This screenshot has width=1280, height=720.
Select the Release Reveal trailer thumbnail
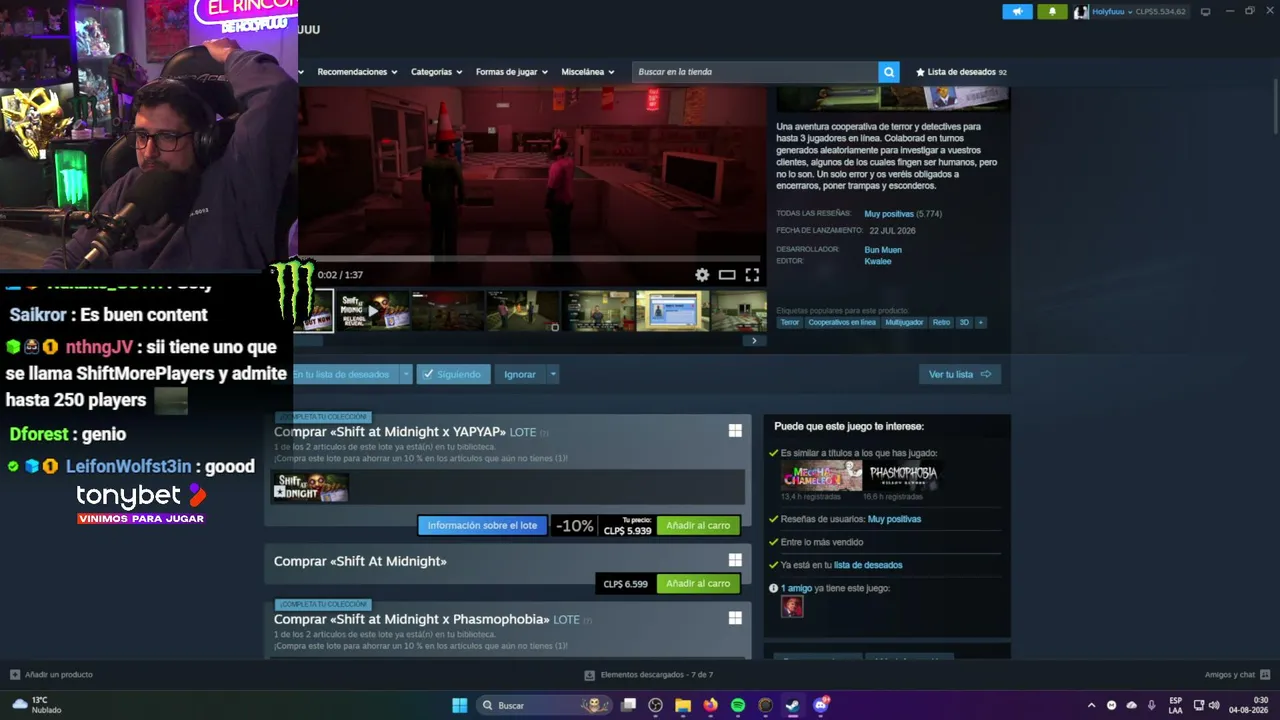pyautogui.click(x=372, y=311)
